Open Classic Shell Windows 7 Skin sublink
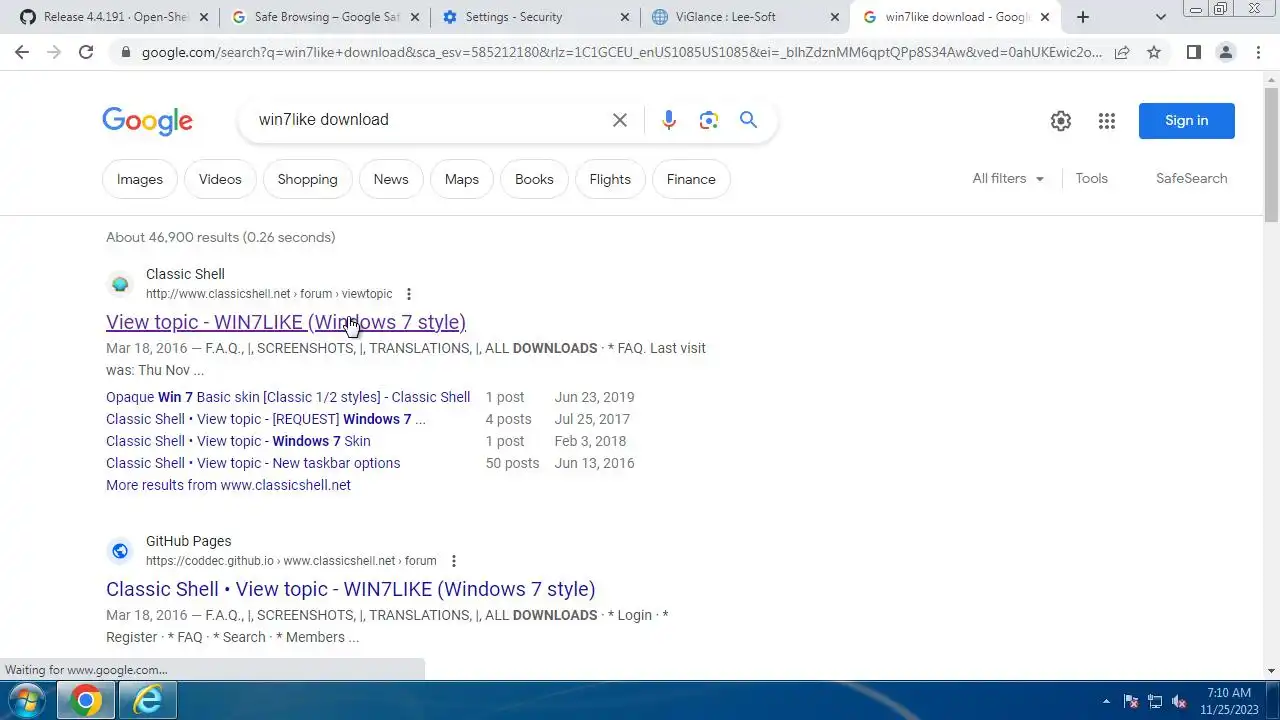 tap(238, 441)
